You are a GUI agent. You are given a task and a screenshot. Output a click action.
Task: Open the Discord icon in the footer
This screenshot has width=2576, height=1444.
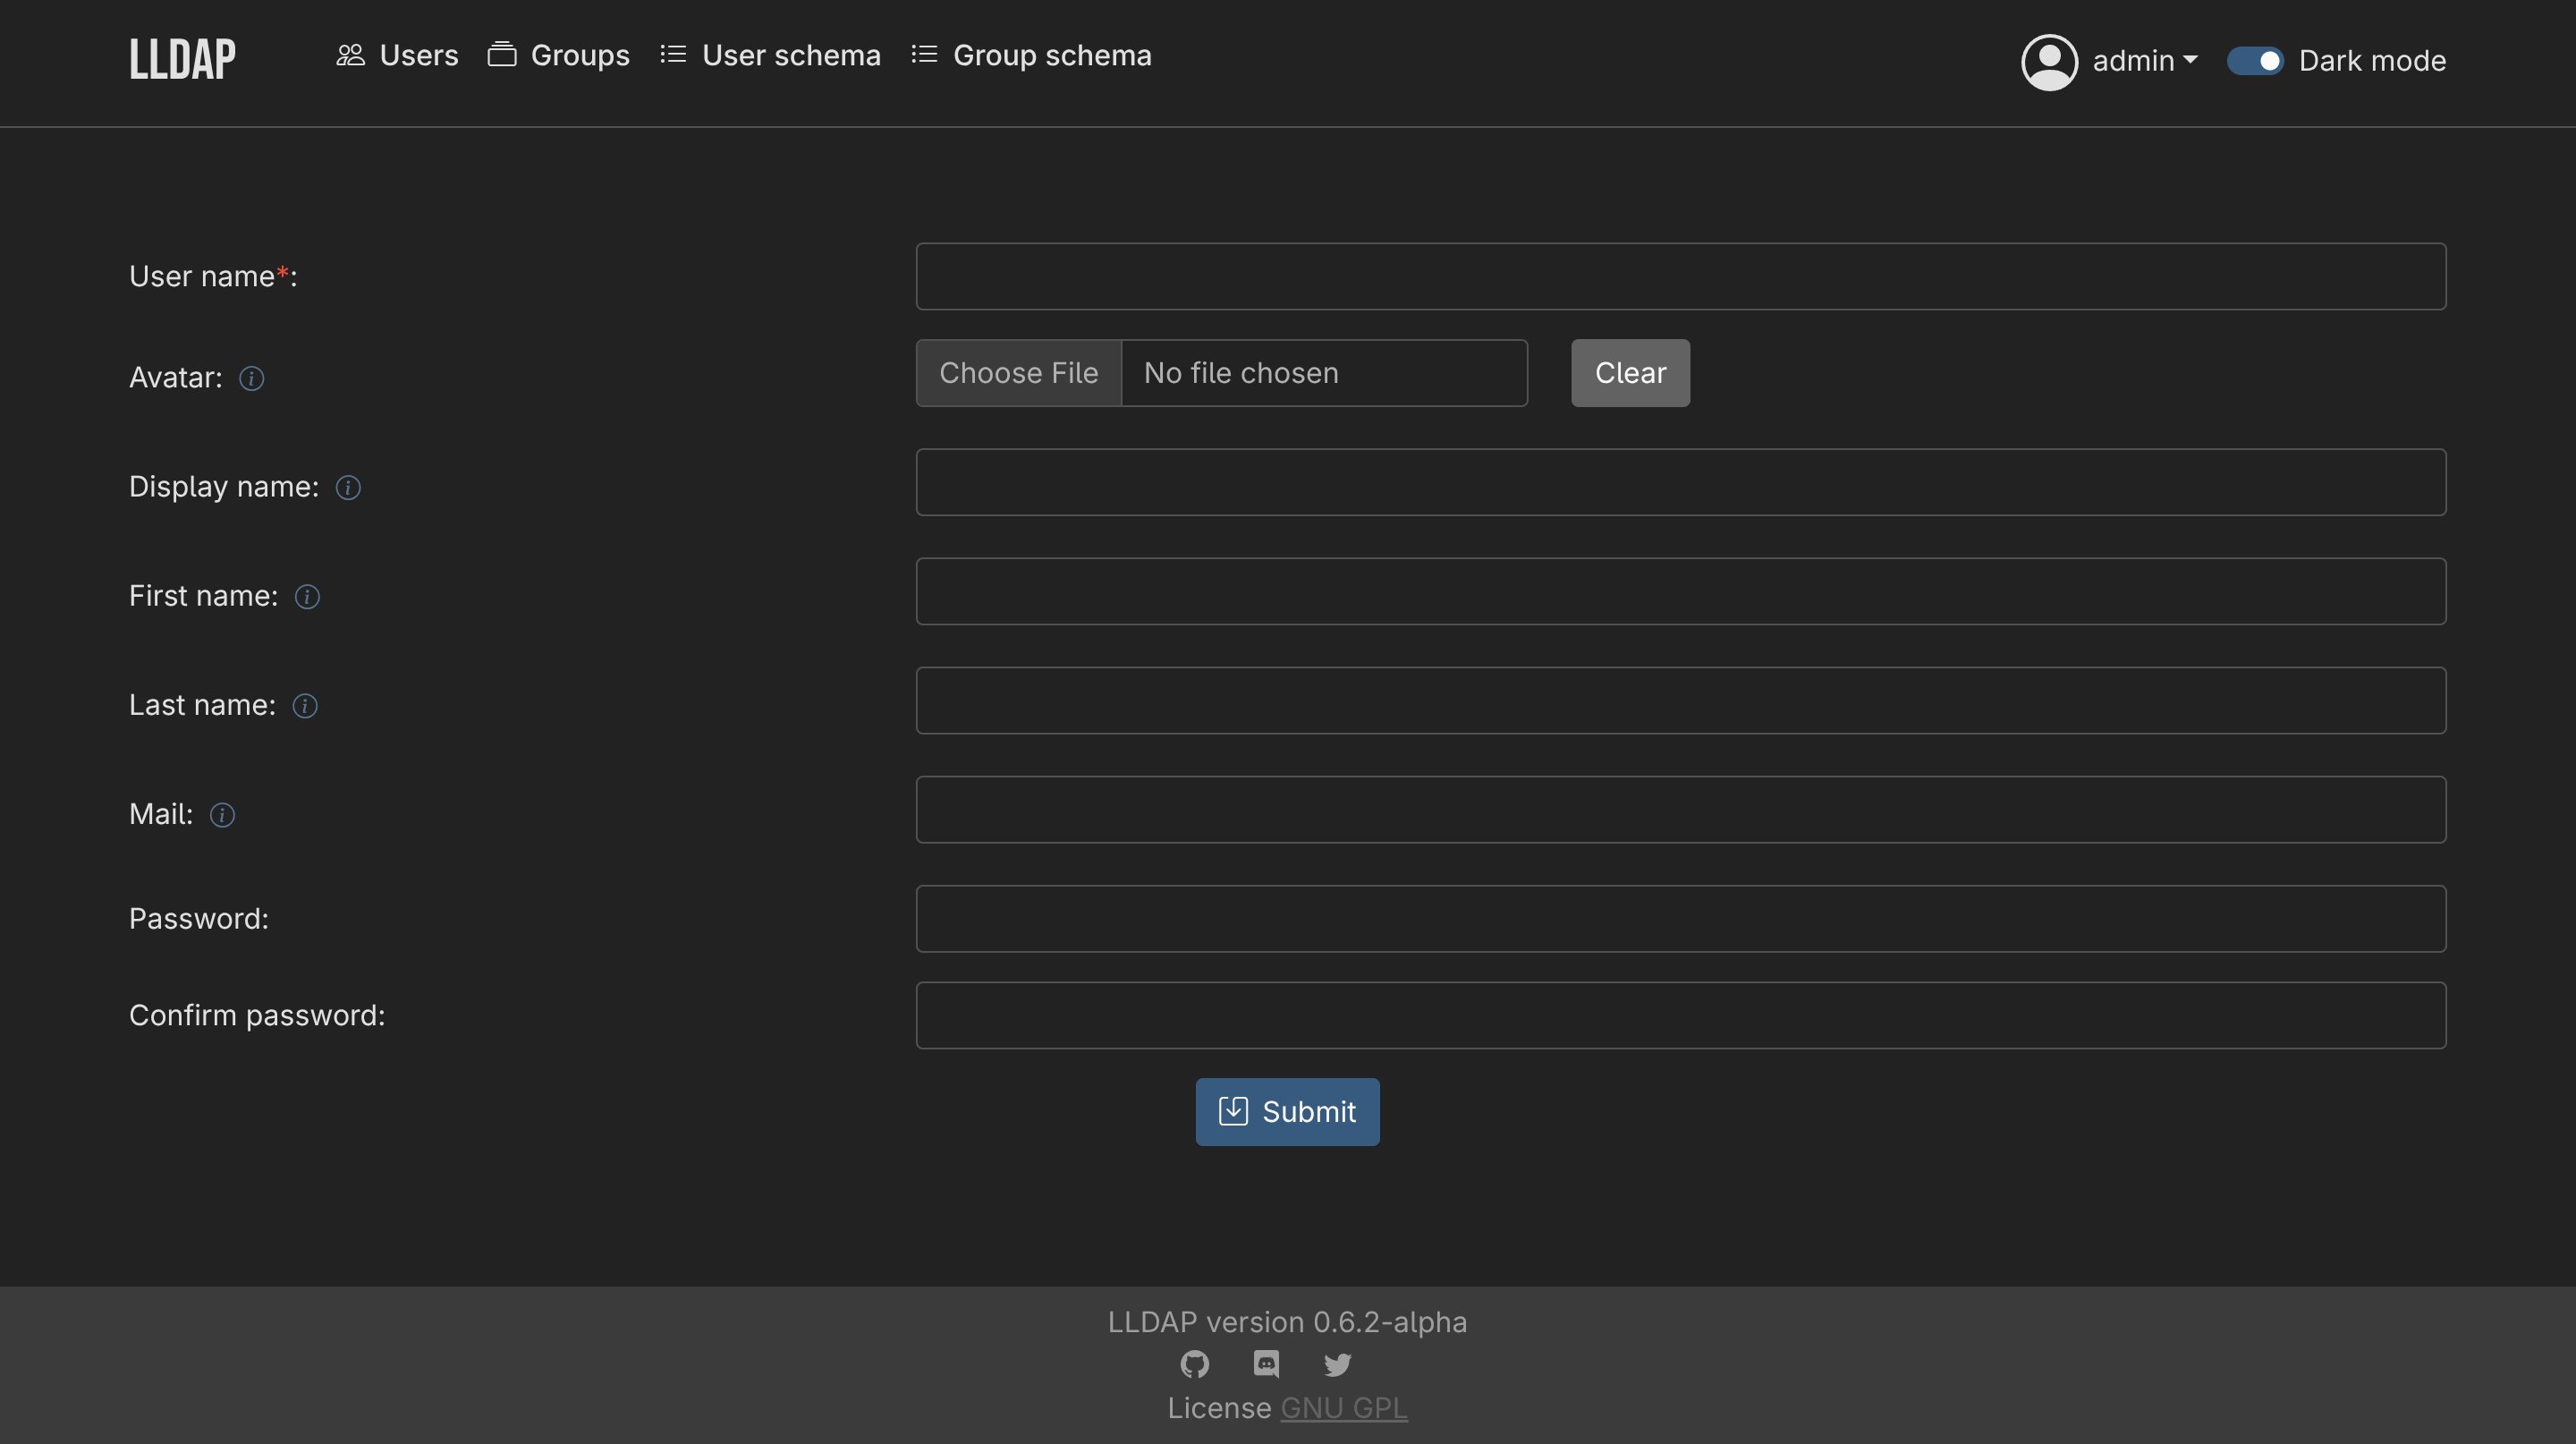tap(1266, 1365)
